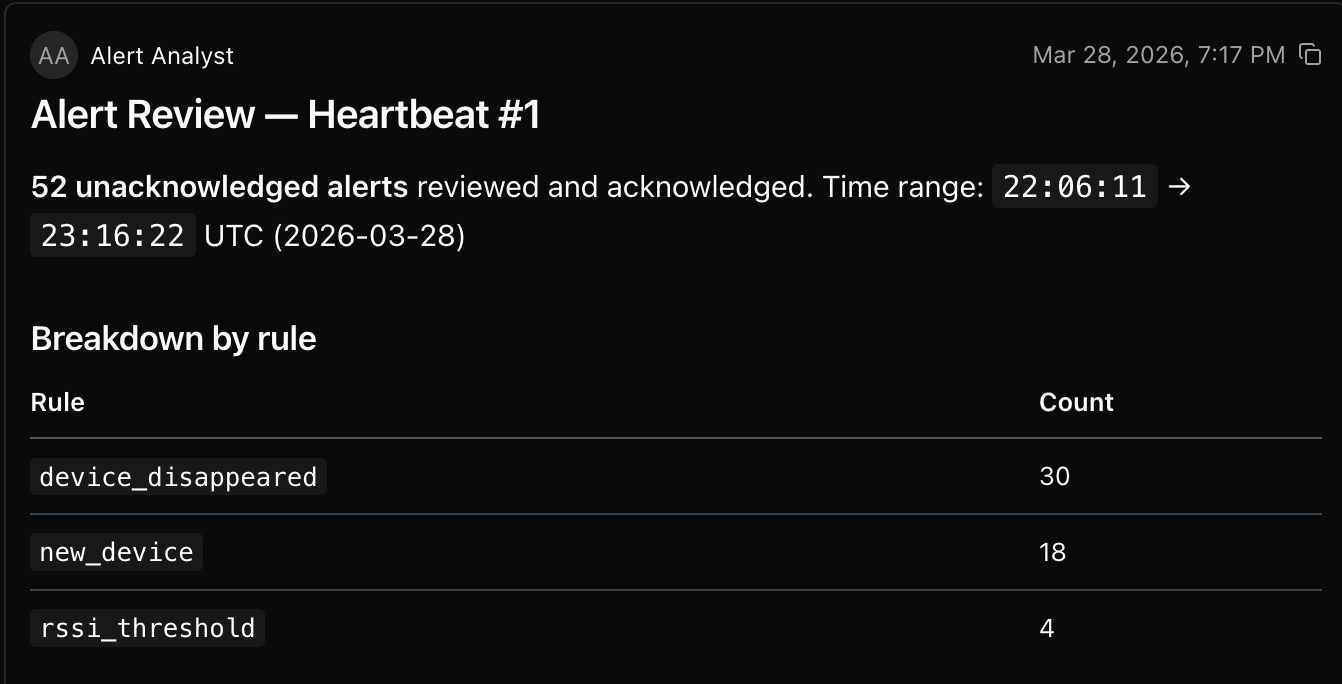The image size is (1342, 684).
Task: Click the count 30 for device_disappeared
Action: coord(1054,476)
